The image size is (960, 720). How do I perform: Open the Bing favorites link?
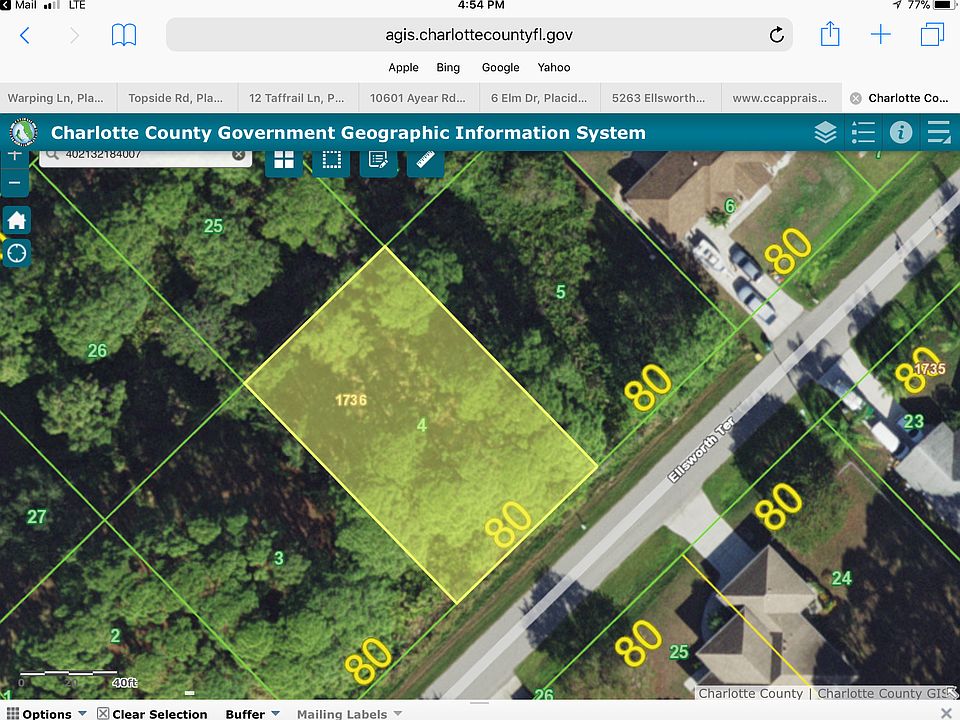pos(448,67)
